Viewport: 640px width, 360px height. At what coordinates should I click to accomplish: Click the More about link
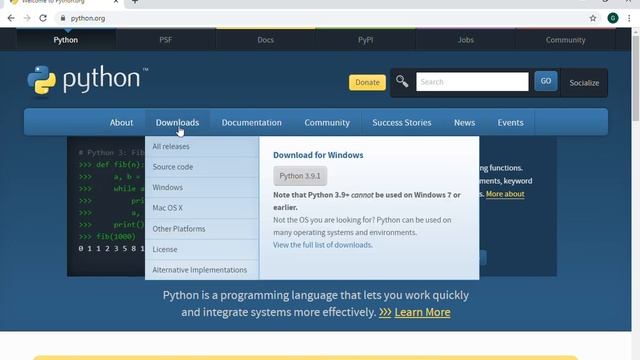505,194
